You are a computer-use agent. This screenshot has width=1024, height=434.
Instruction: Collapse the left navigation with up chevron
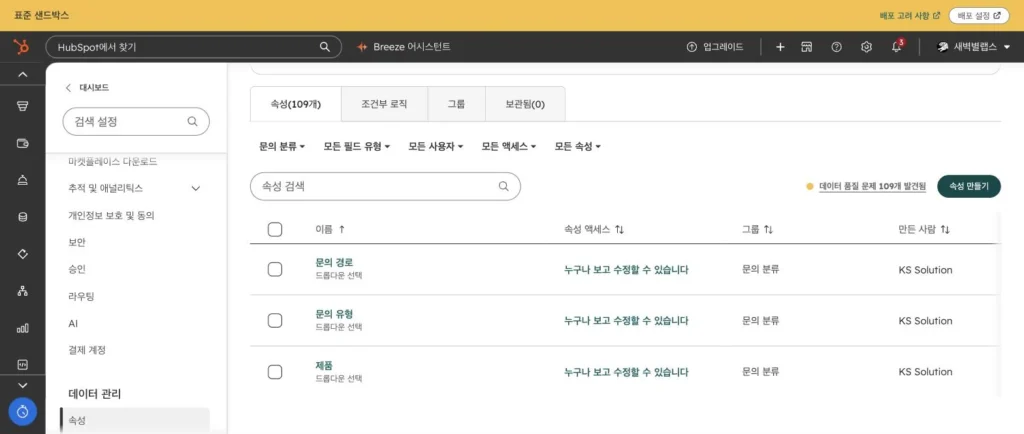pos(22,75)
